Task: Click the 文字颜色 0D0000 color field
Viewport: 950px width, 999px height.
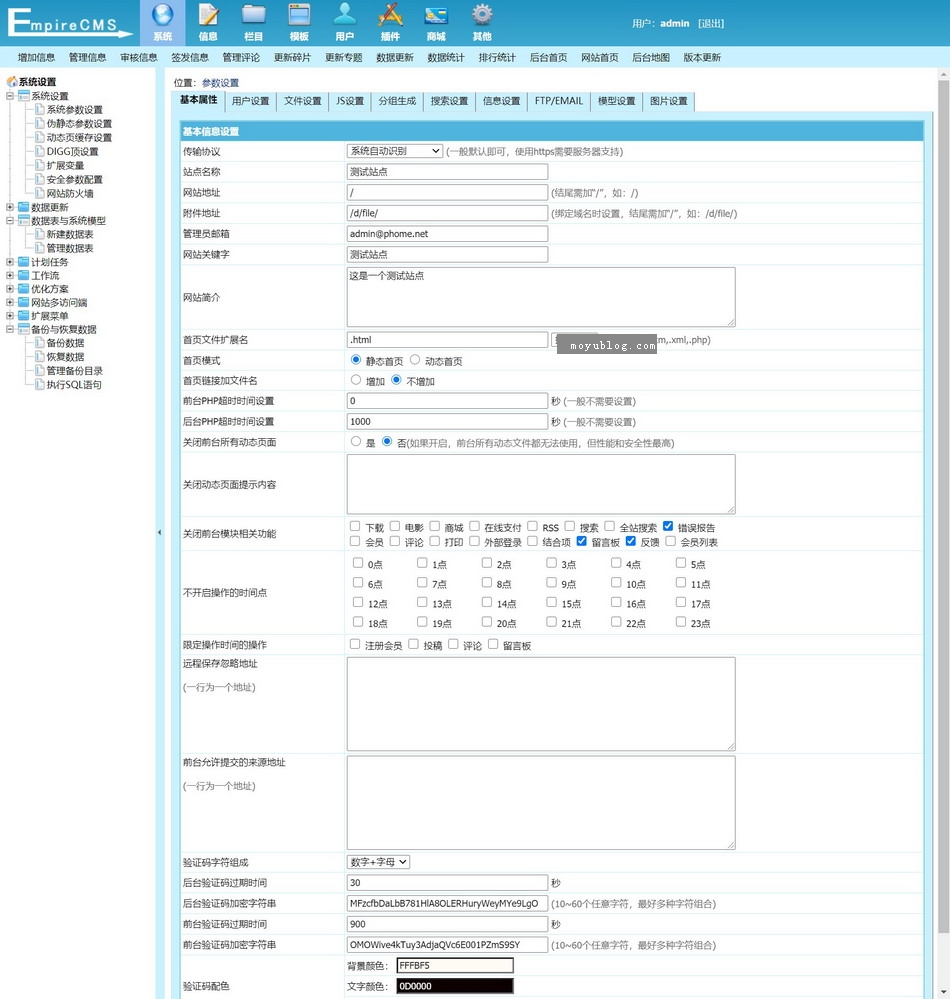Action: (x=455, y=986)
